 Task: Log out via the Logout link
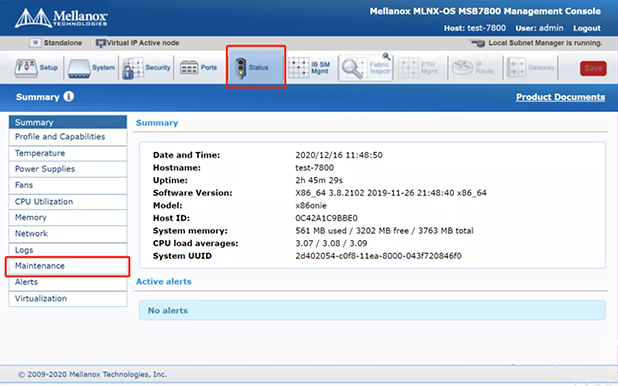(x=587, y=28)
